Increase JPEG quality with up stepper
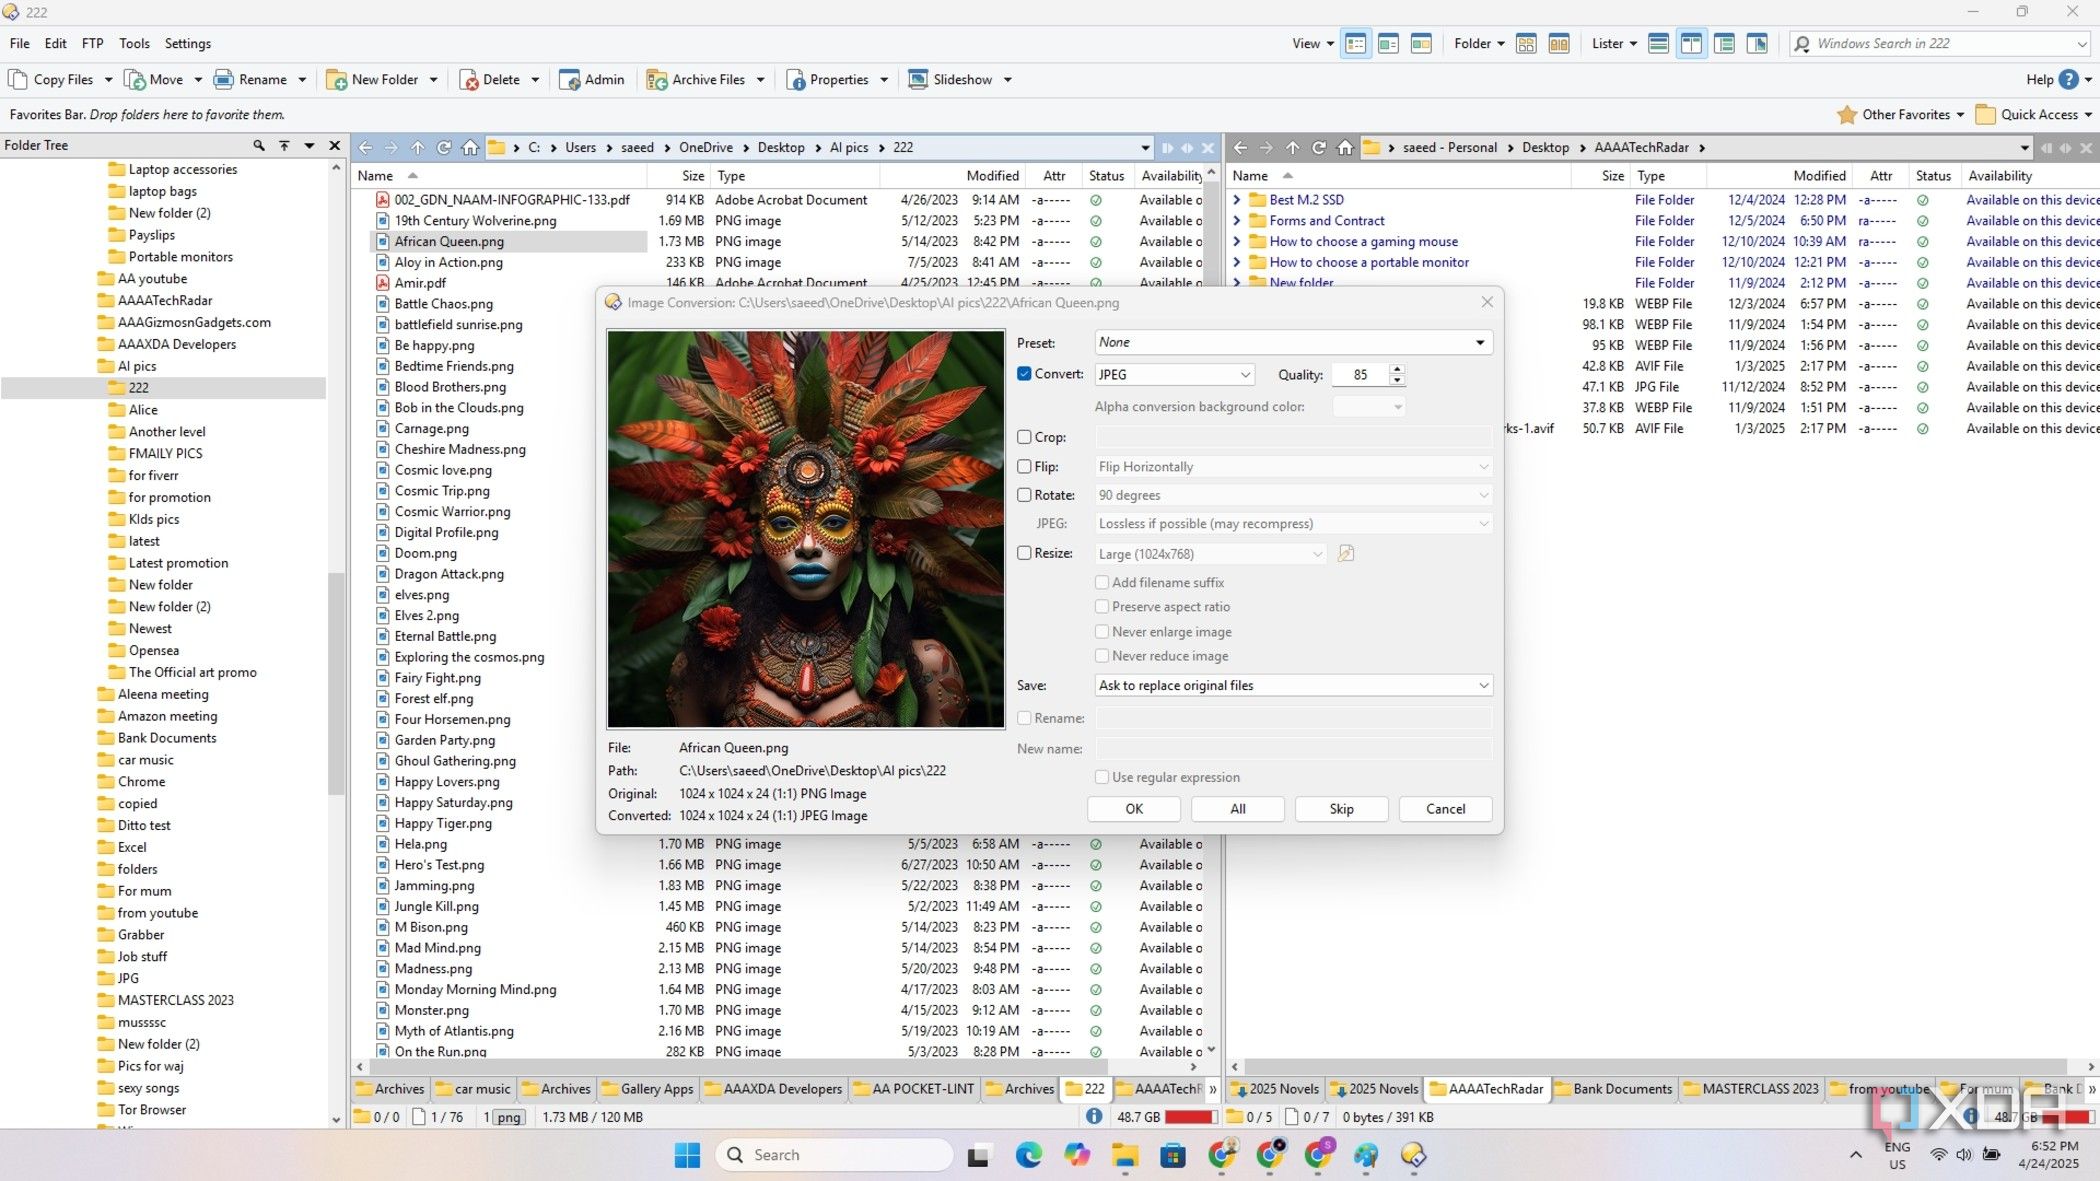 pos(1397,369)
